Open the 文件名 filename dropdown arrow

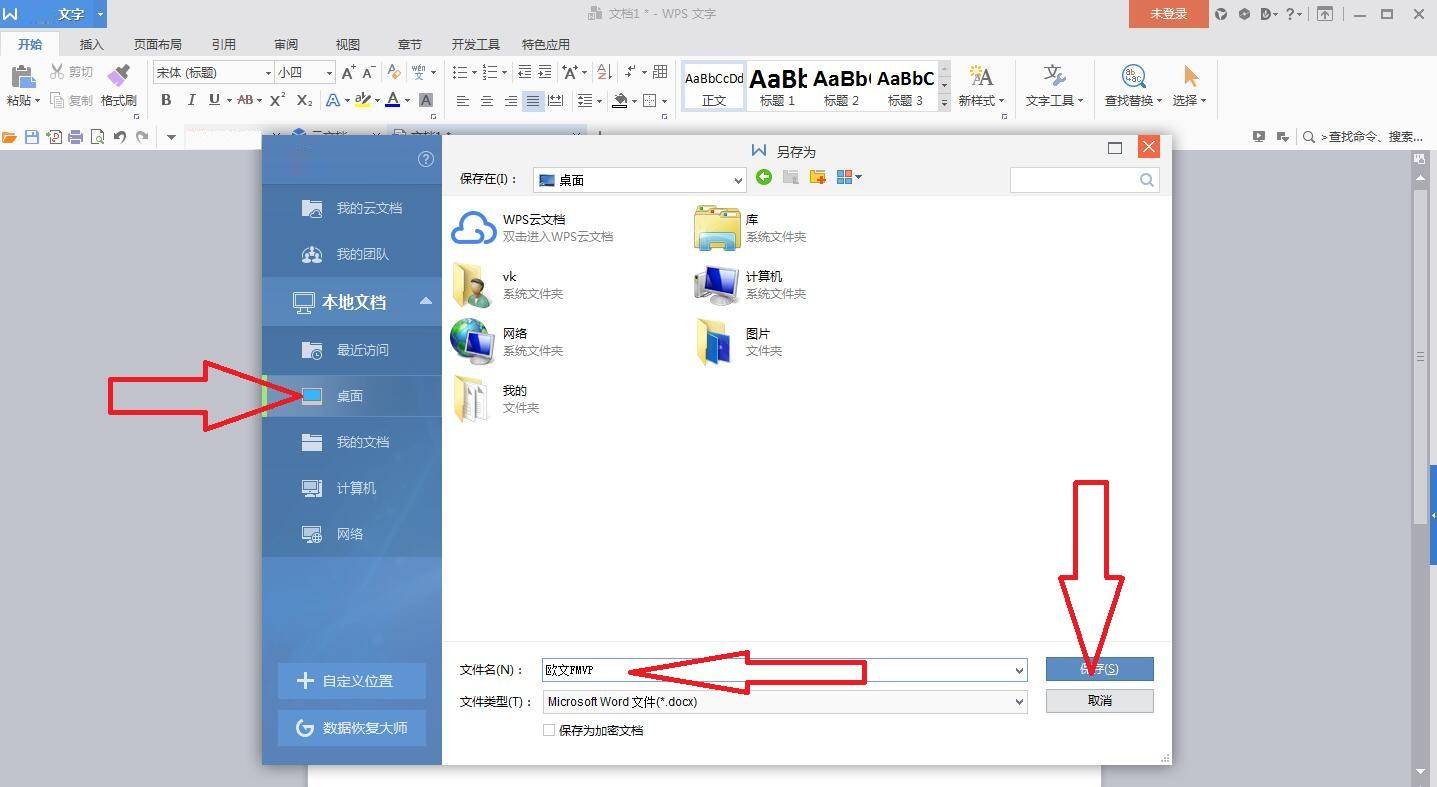[x=1019, y=670]
